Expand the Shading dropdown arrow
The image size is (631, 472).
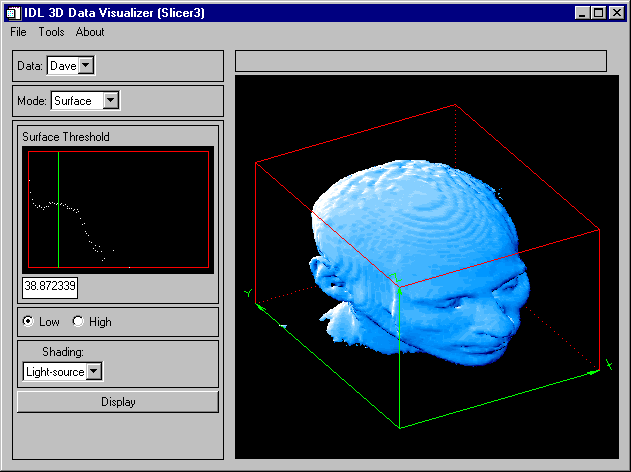[x=94, y=371]
